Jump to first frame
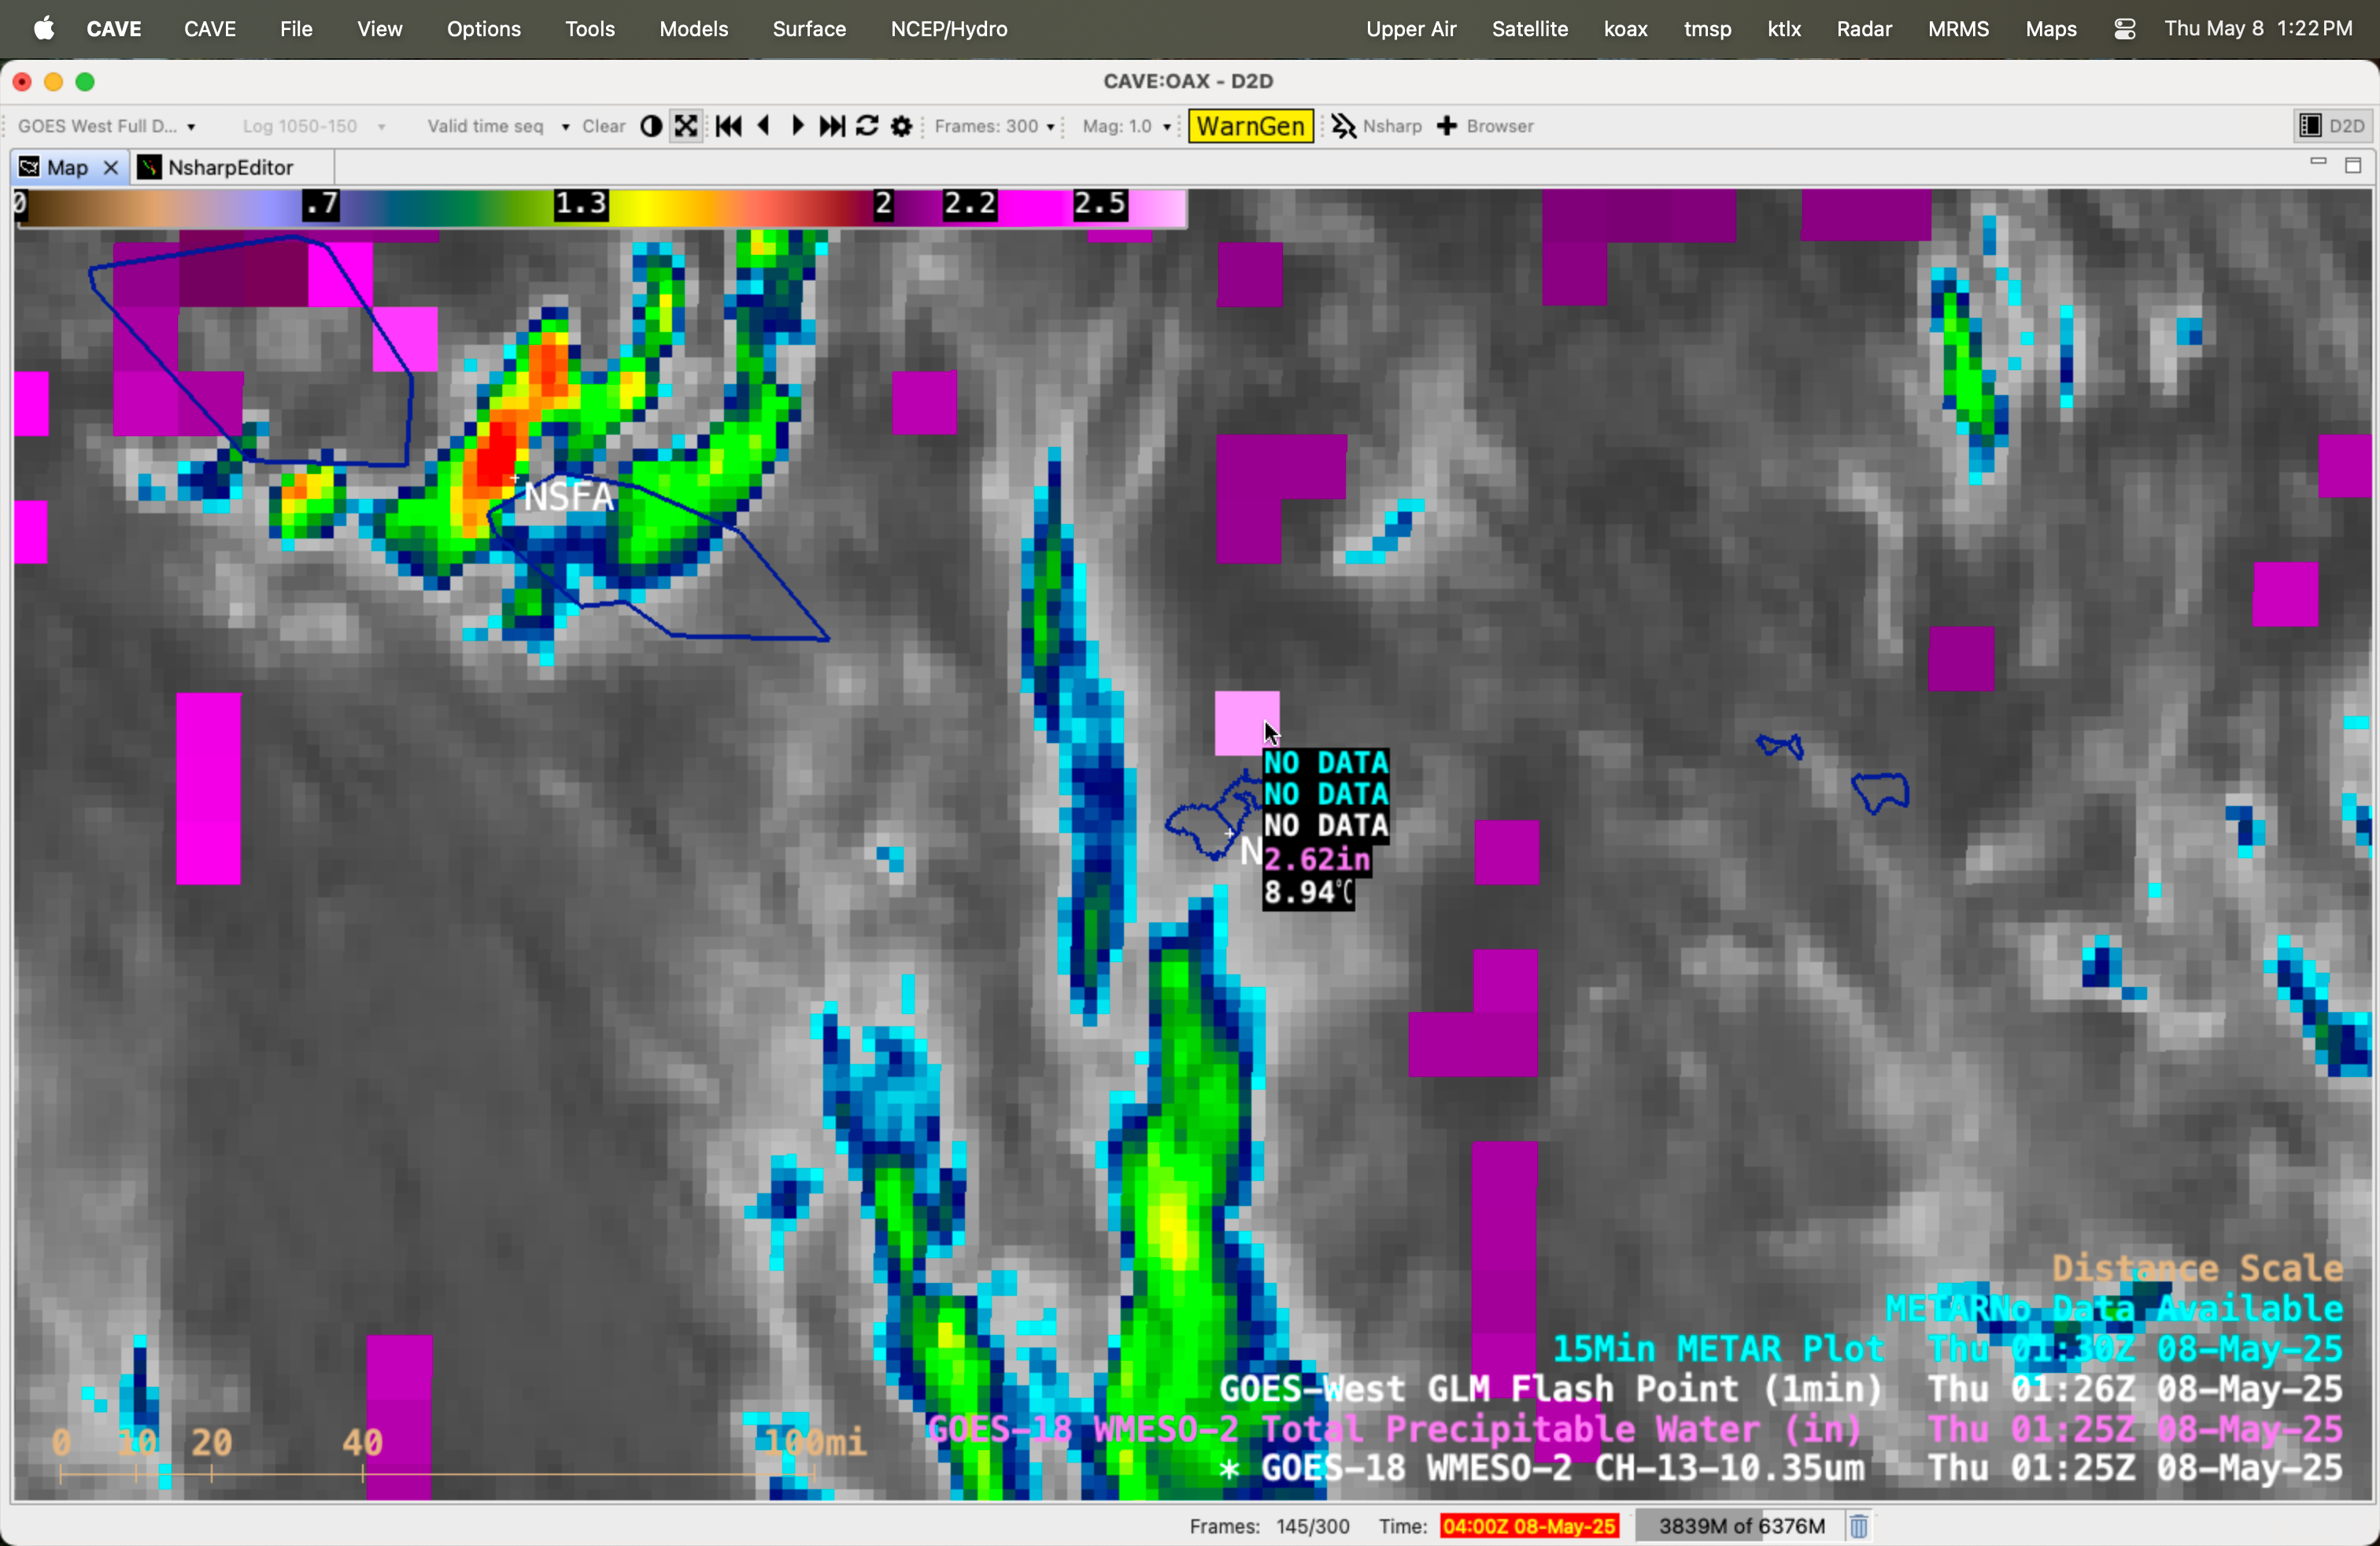2380x1546 pixels. coord(729,126)
